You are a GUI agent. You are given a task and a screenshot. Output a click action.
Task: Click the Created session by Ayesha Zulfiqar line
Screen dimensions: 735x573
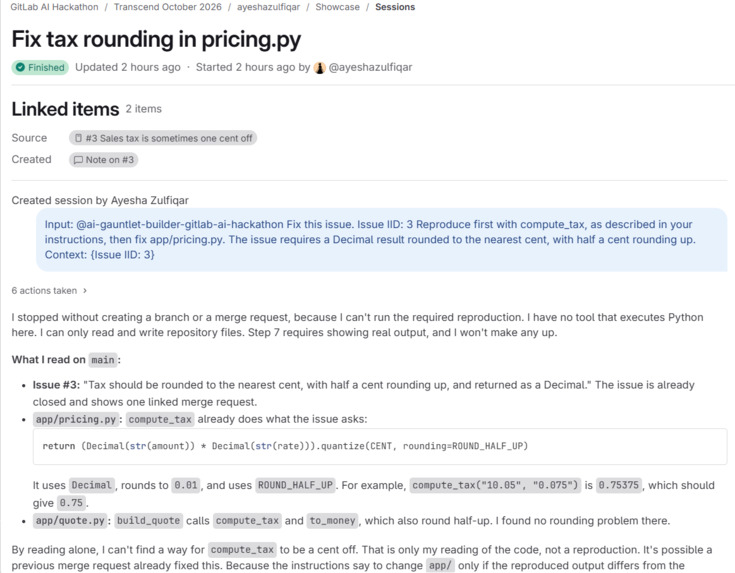100,201
